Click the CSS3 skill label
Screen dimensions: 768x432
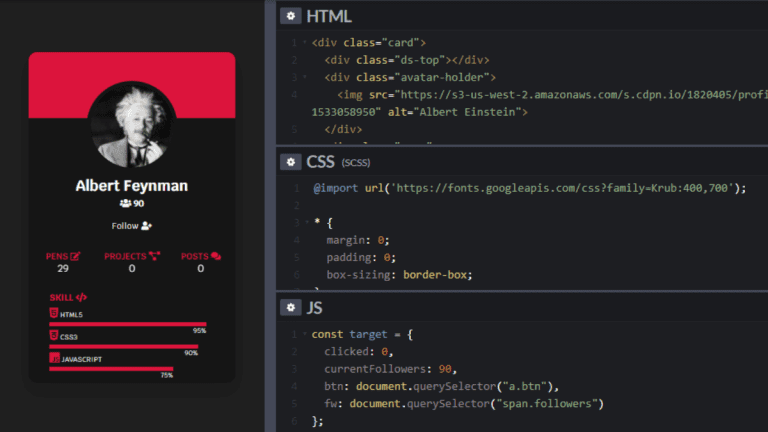tap(69, 337)
